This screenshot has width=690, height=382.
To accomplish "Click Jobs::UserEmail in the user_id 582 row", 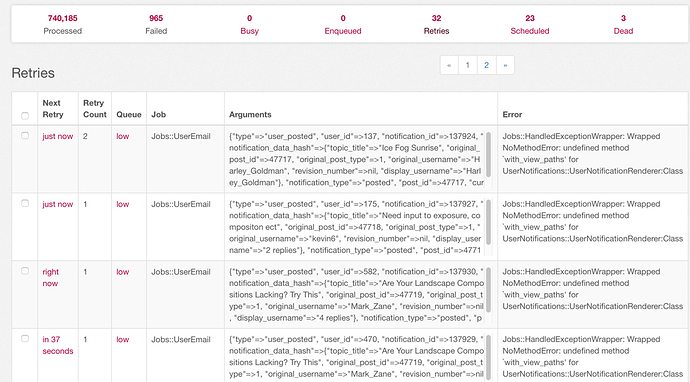I will pyautogui.click(x=181, y=272).
